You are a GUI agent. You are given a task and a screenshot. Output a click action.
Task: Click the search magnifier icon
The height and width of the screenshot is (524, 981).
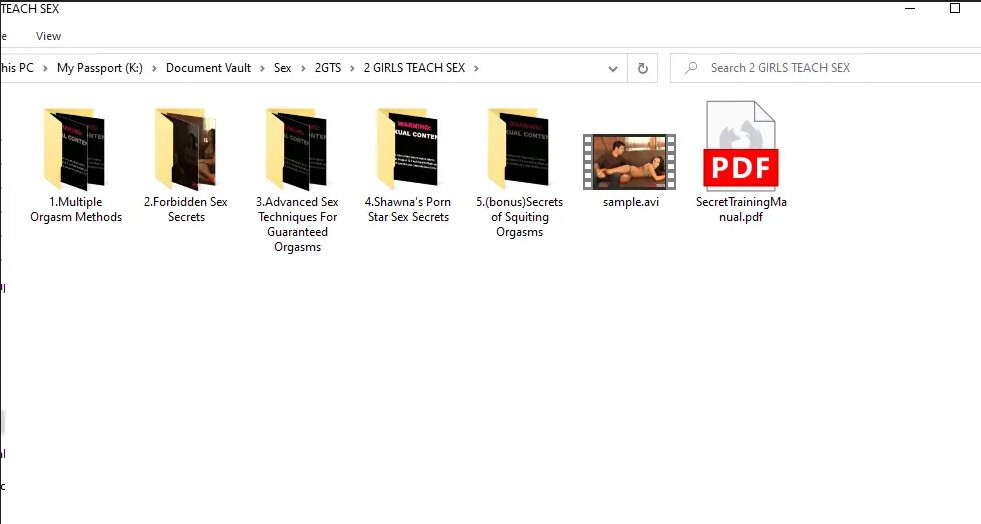point(691,68)
